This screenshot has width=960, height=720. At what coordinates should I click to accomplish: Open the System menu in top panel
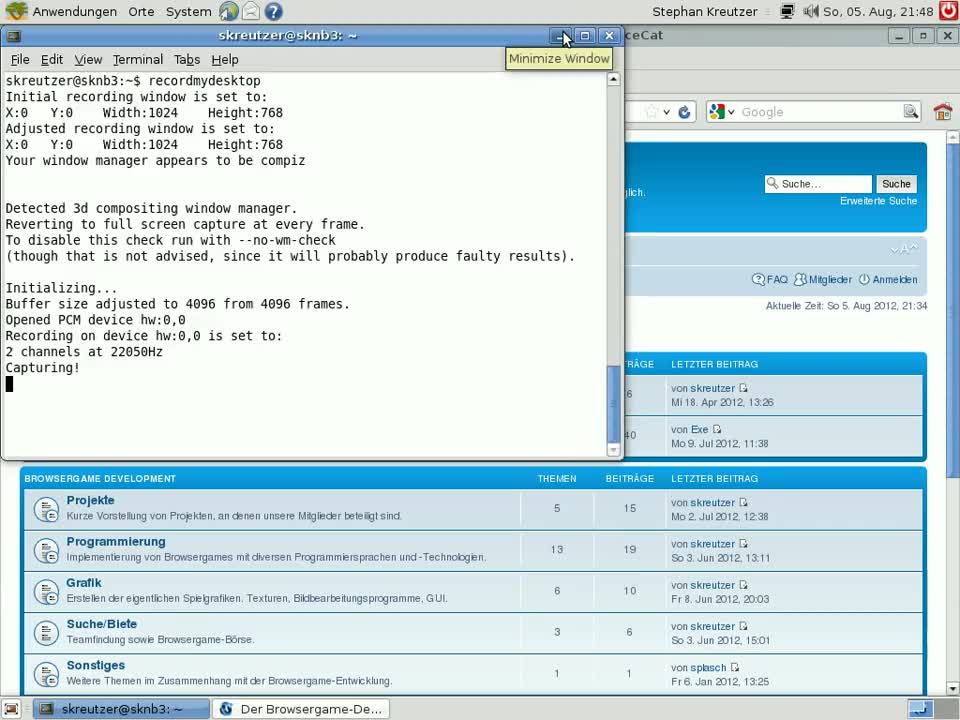pos(188,11)
